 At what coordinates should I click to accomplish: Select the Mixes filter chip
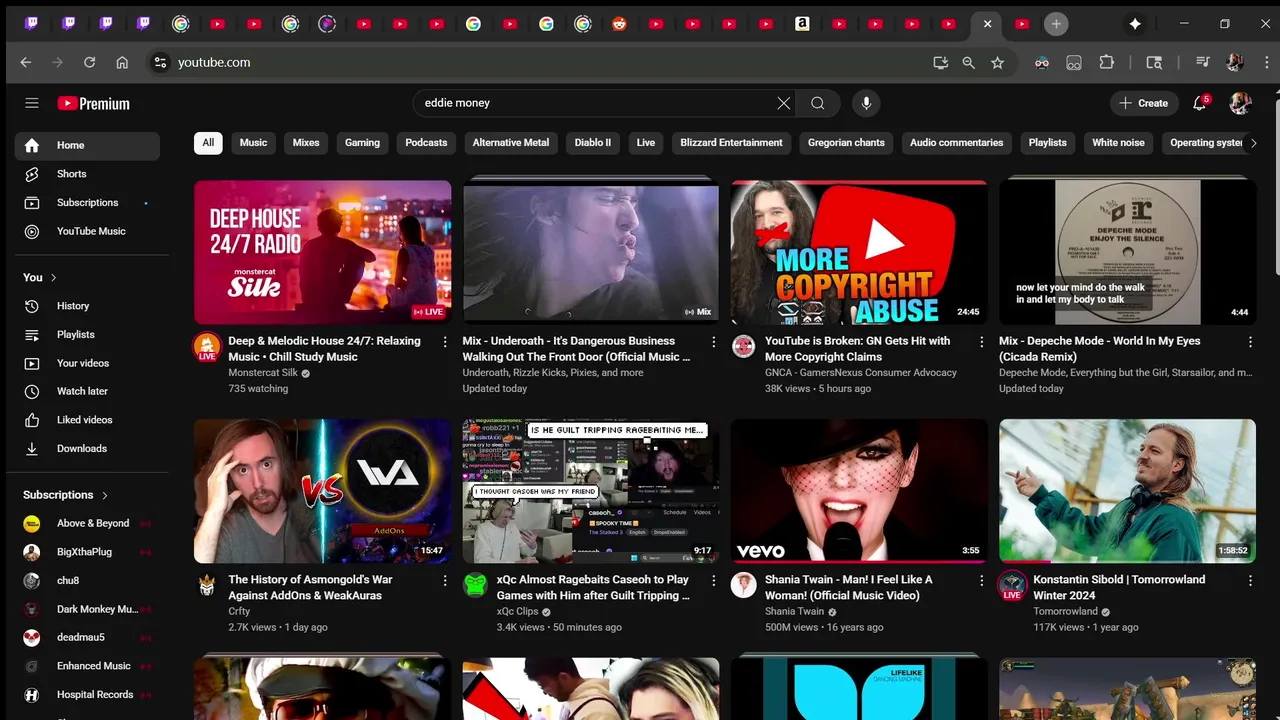306,143
